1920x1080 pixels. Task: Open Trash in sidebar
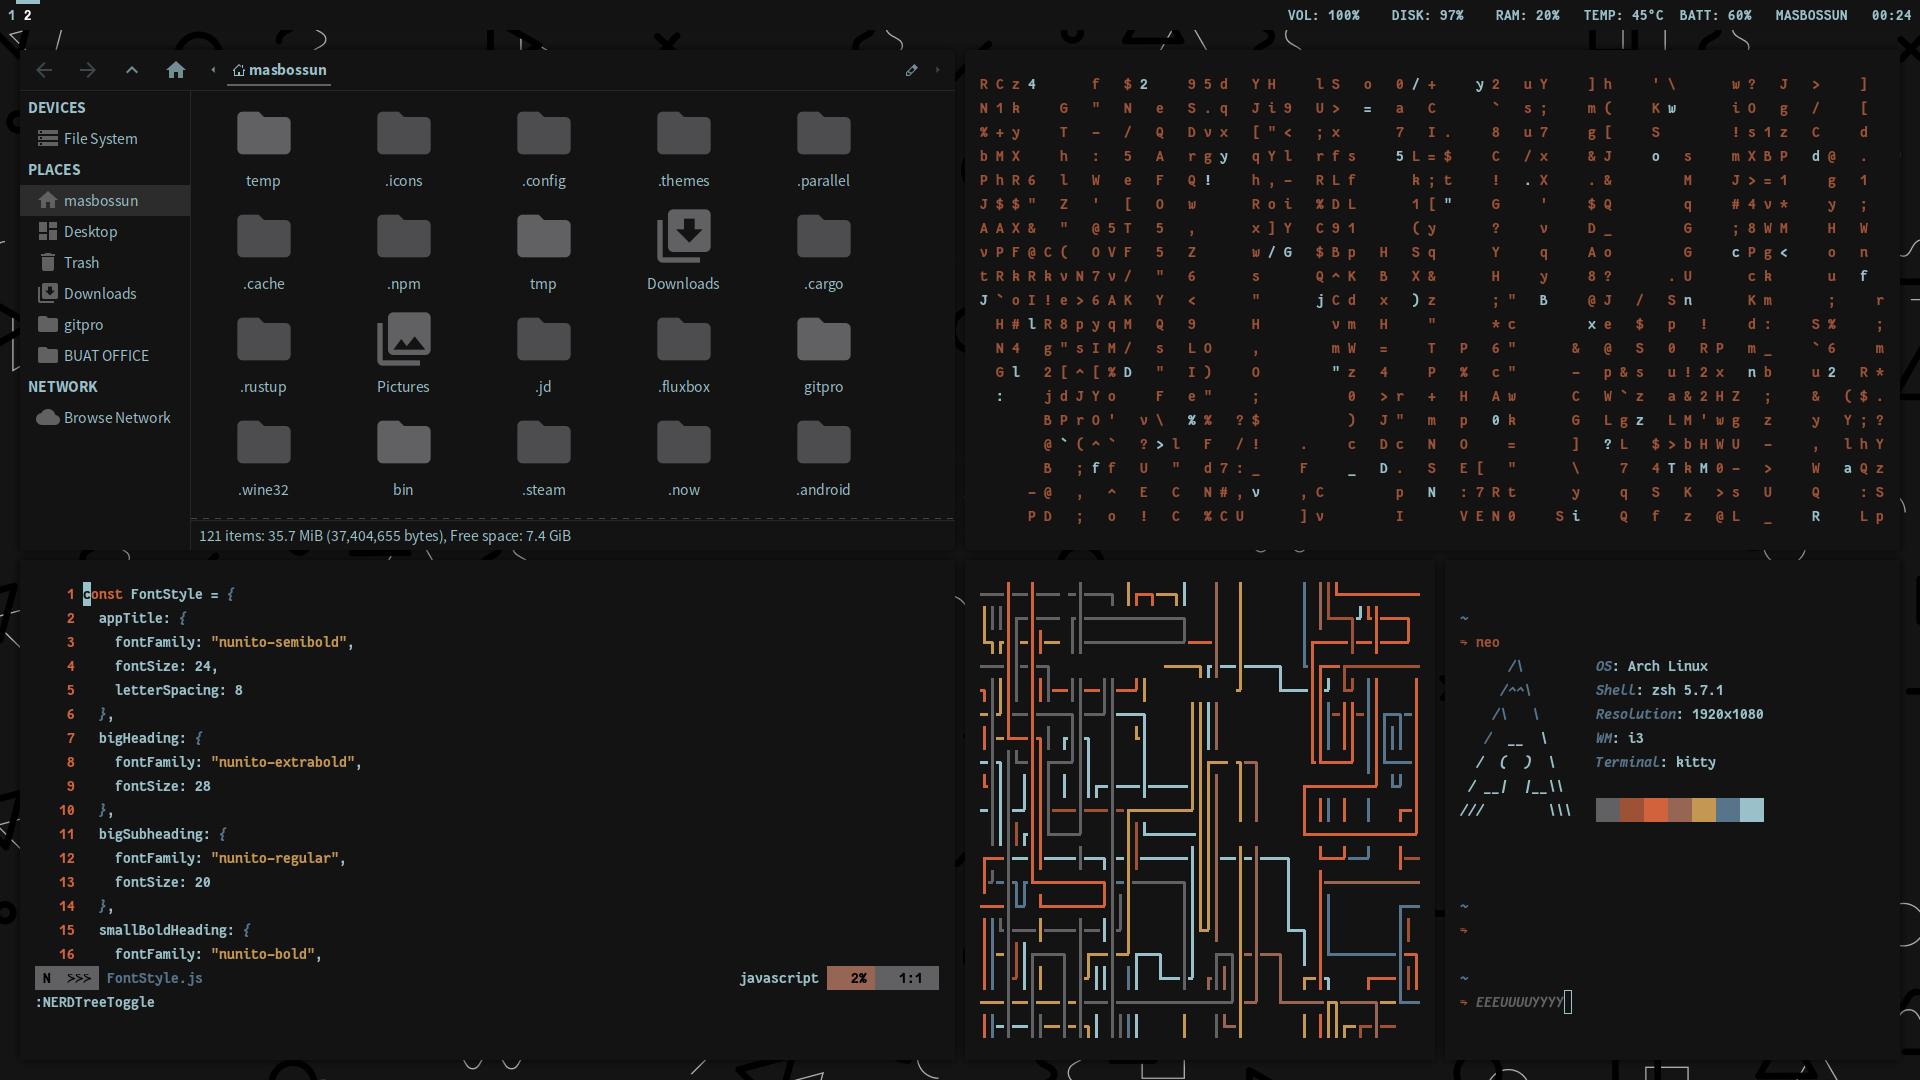click(x=104, y=263)
